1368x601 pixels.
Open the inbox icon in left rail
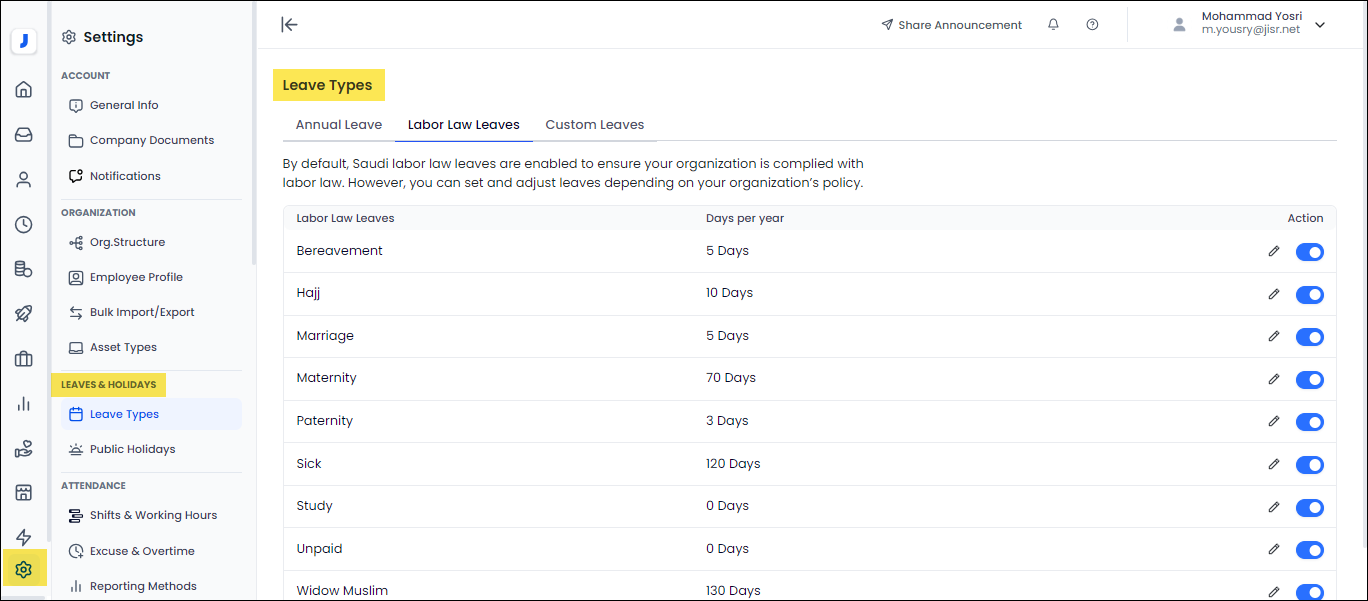tap(24, 135)
